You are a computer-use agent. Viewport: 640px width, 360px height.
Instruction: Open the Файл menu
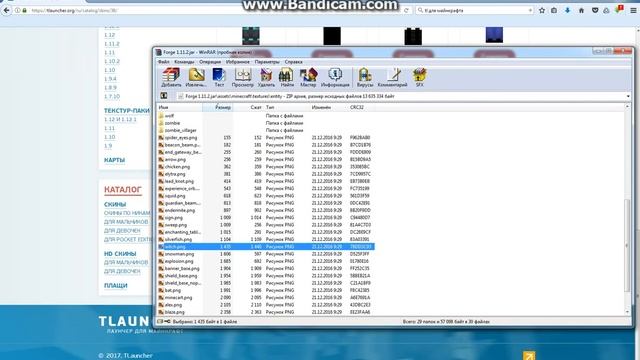[x=164, y=62]
